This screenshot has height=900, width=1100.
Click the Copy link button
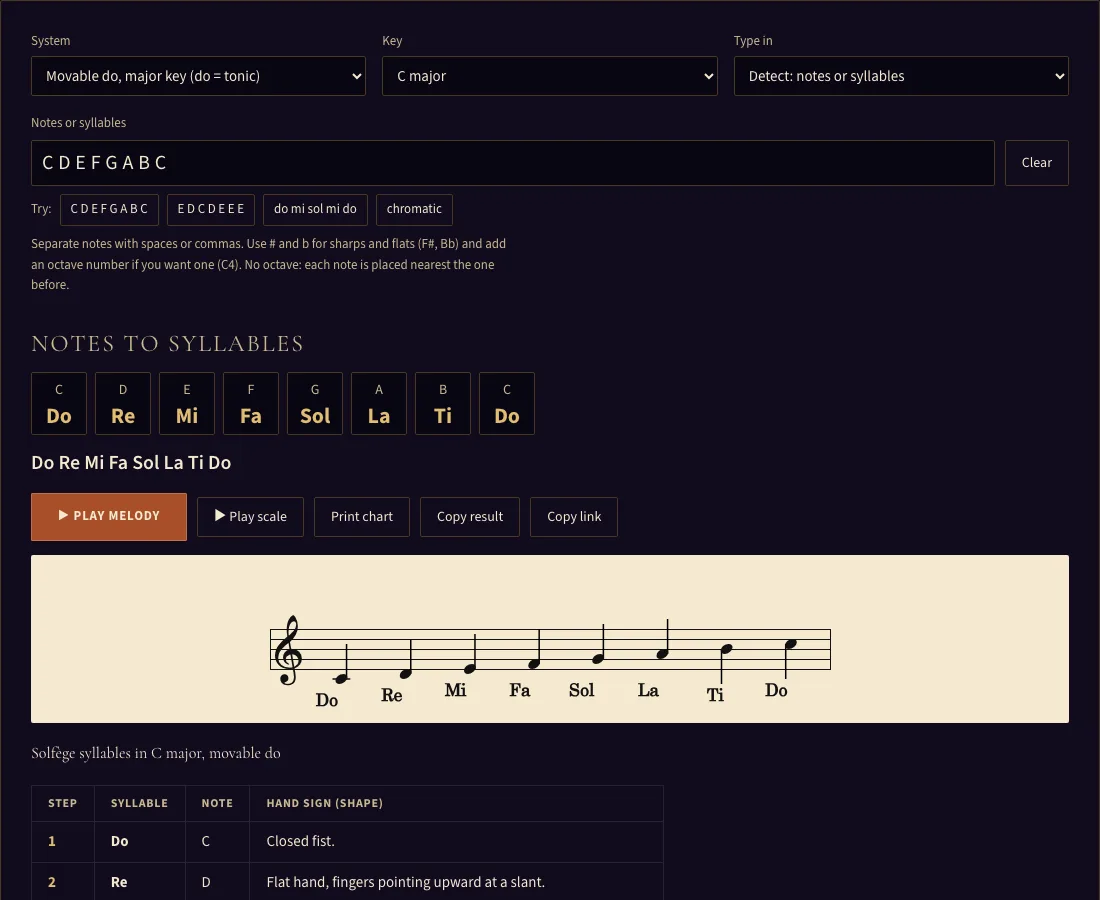pos(574,516)
